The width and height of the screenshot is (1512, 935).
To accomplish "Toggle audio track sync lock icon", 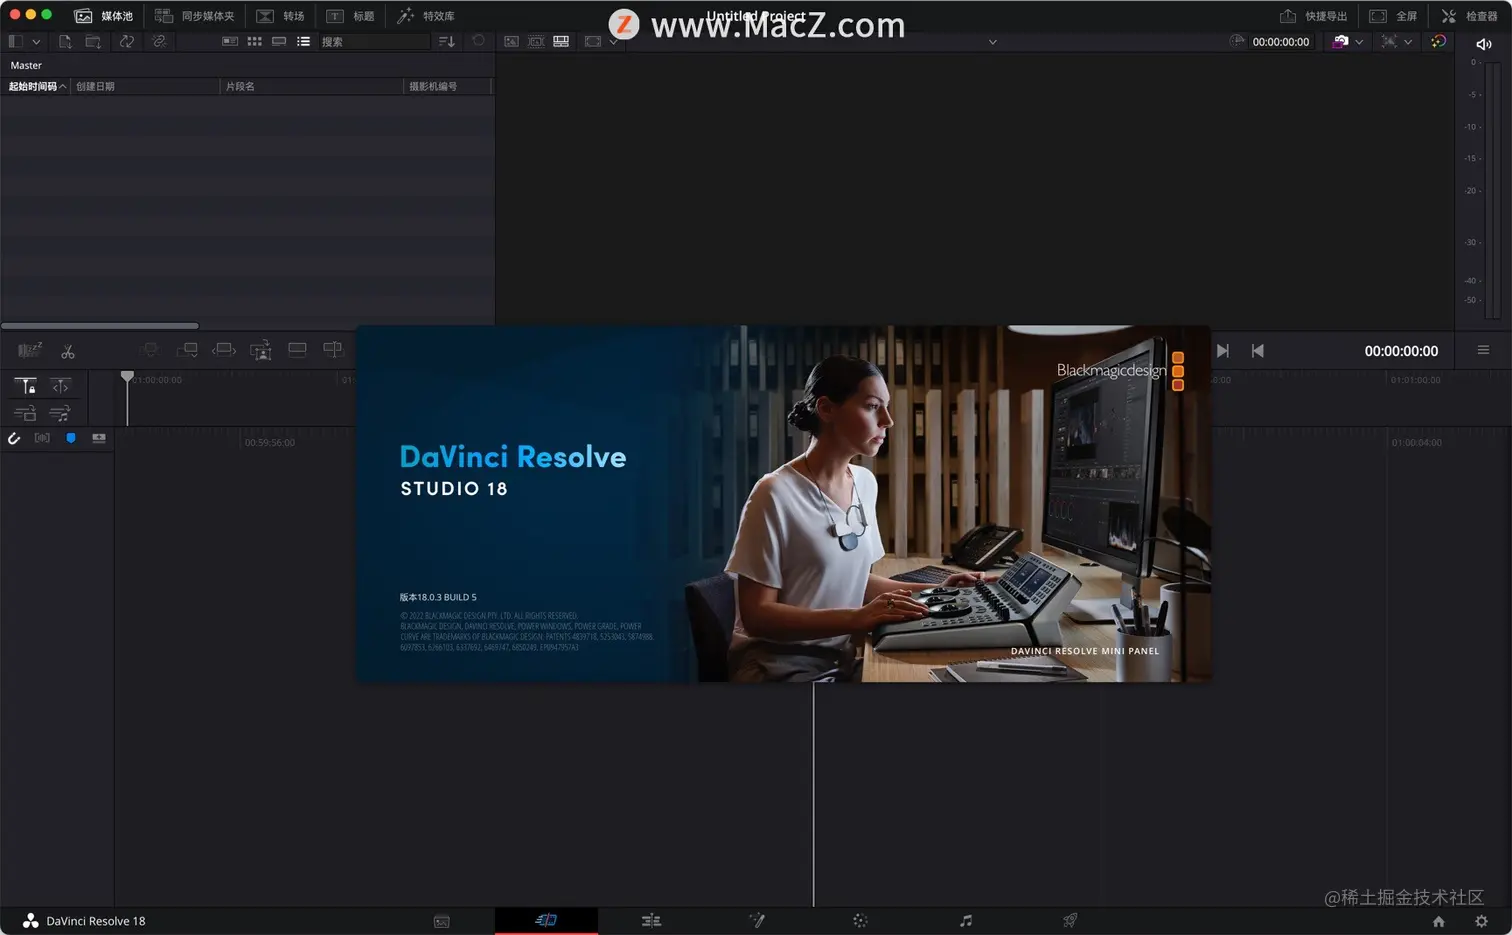I will point(60,413).
